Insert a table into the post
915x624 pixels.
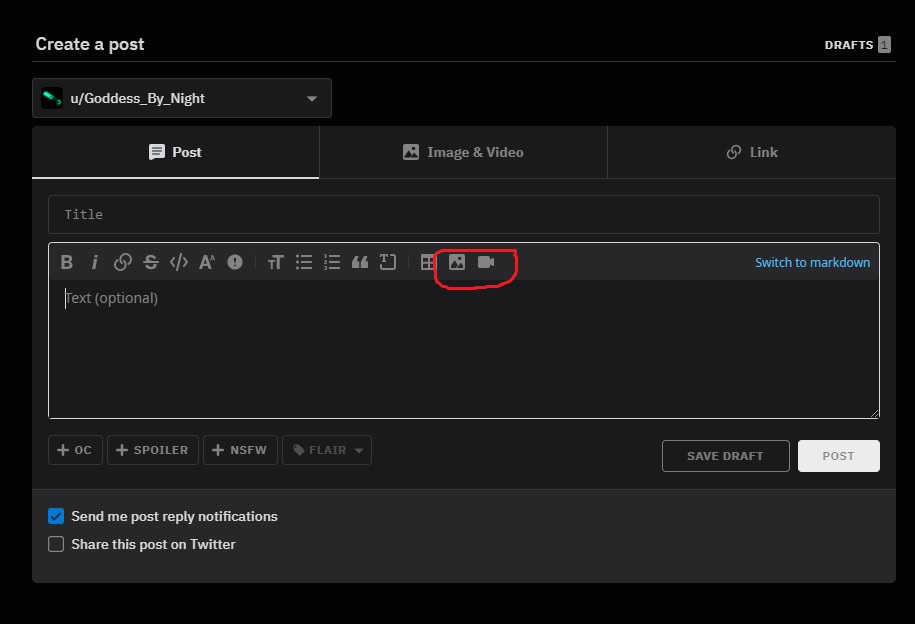click(x=428, y=262)
